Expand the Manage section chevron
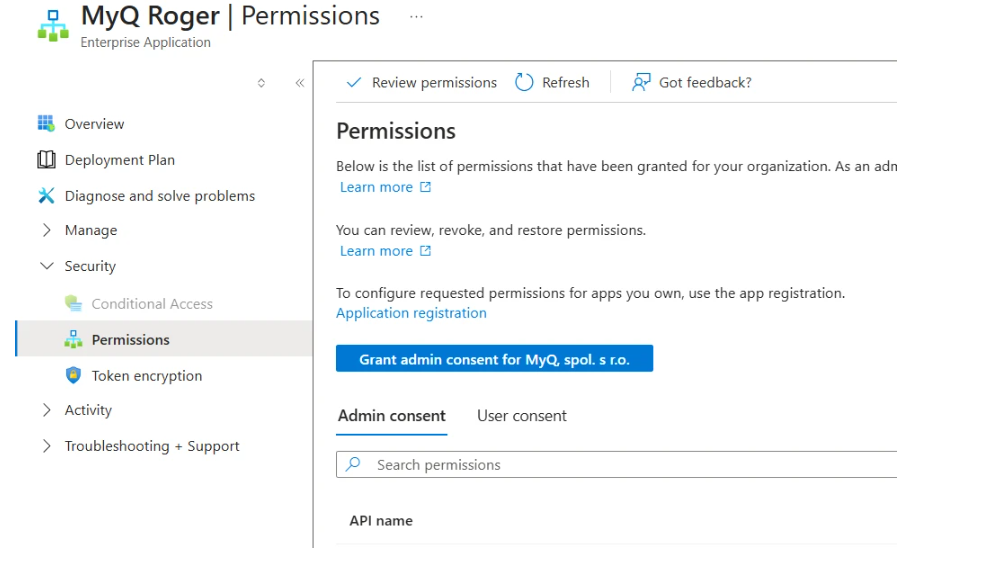 coord(46,230)
